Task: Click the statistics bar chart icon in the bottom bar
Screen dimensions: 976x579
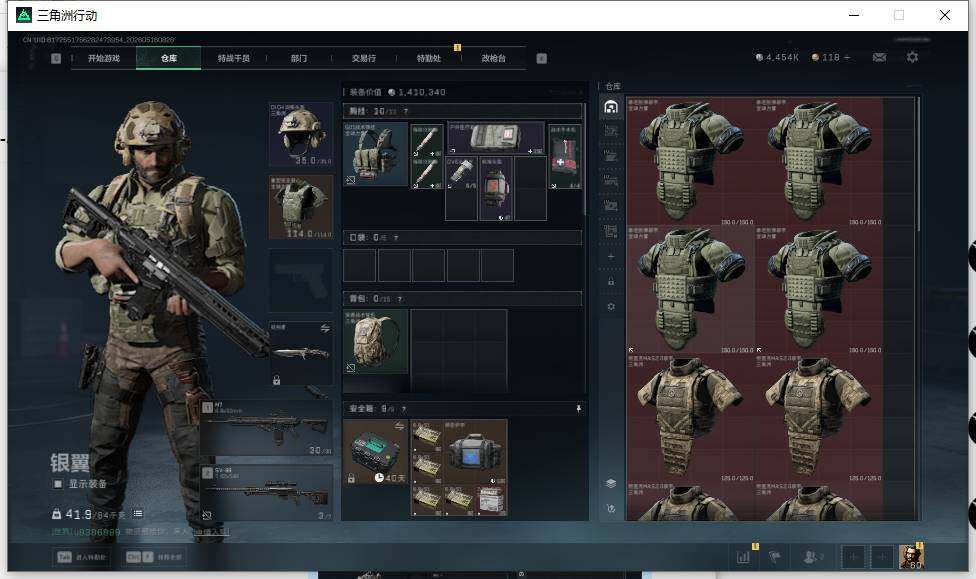Action: coord(743,557)
